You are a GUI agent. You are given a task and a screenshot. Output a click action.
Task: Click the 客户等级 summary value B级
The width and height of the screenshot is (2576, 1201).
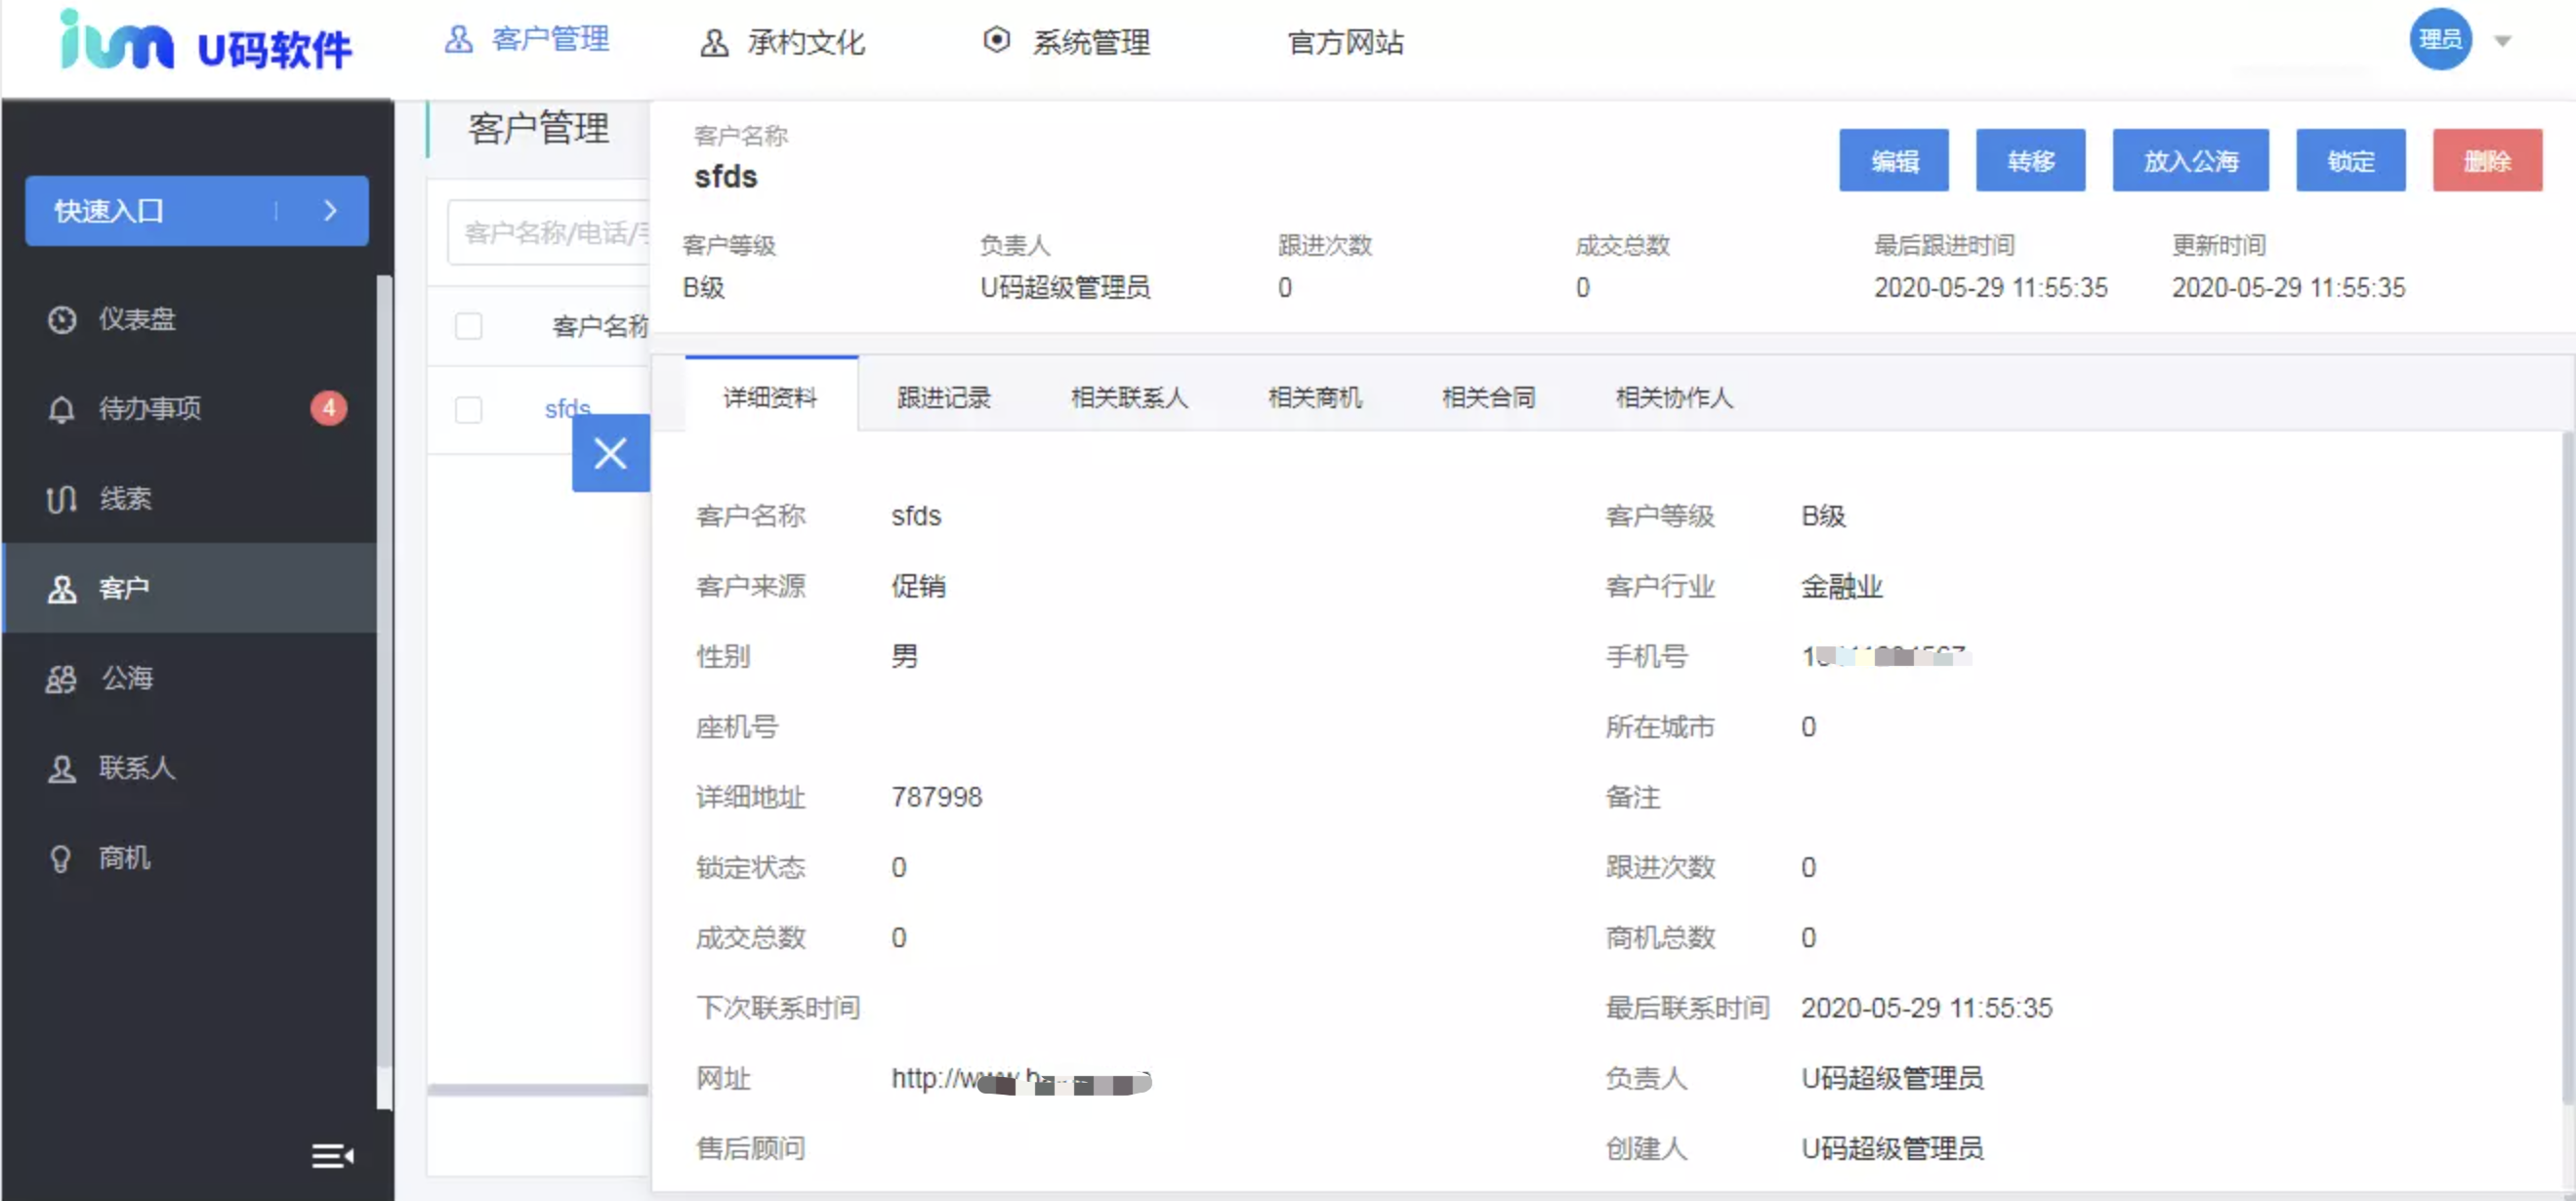703,288
